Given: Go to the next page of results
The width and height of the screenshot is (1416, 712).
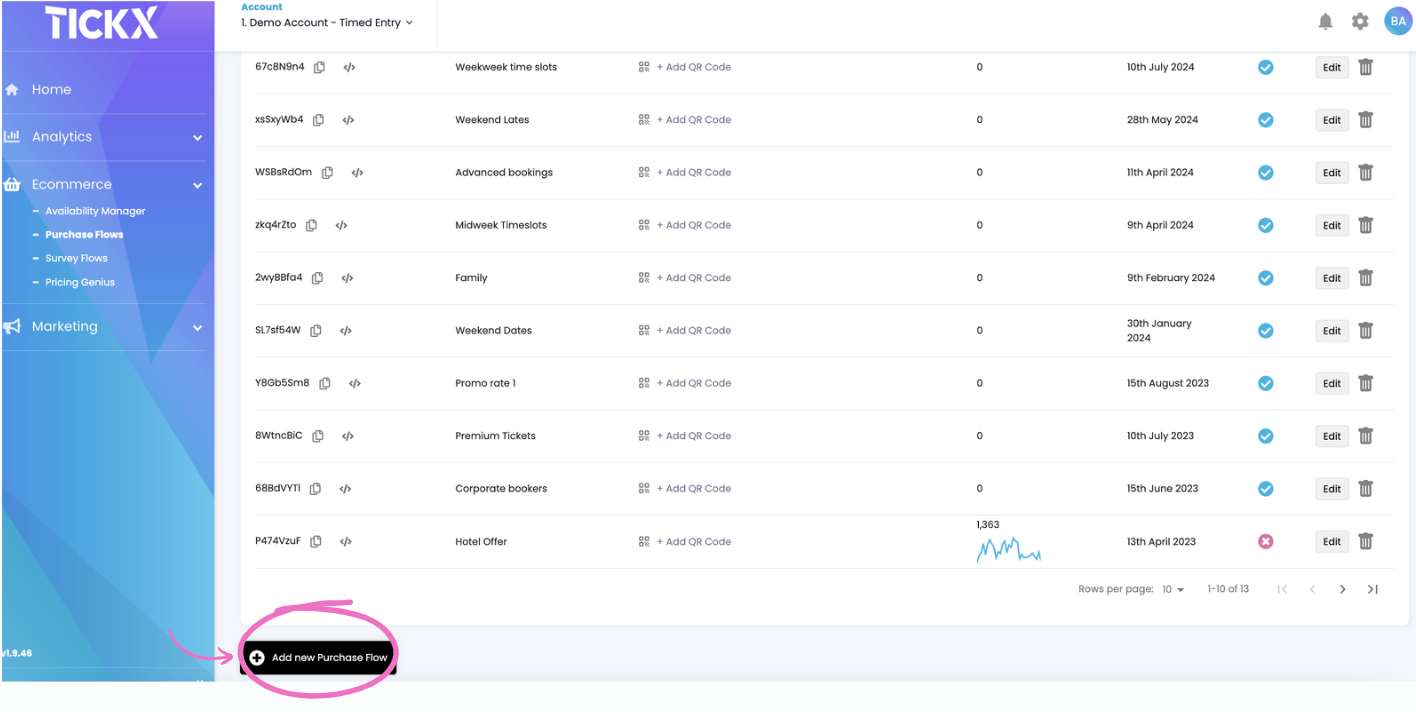Looking at the screenshot, I should click(1342, 589).
